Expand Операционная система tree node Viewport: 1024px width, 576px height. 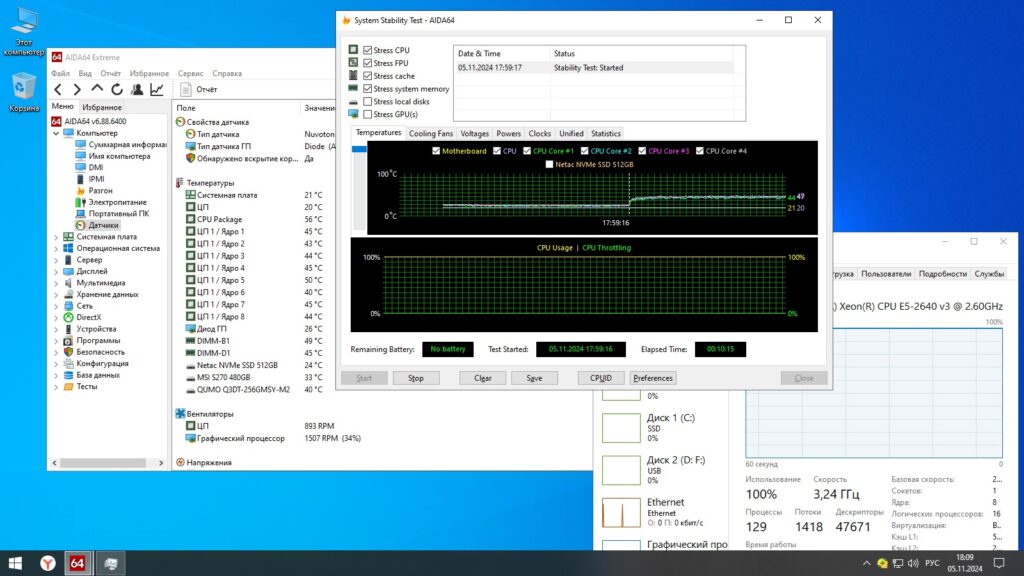tap(56, 249)
